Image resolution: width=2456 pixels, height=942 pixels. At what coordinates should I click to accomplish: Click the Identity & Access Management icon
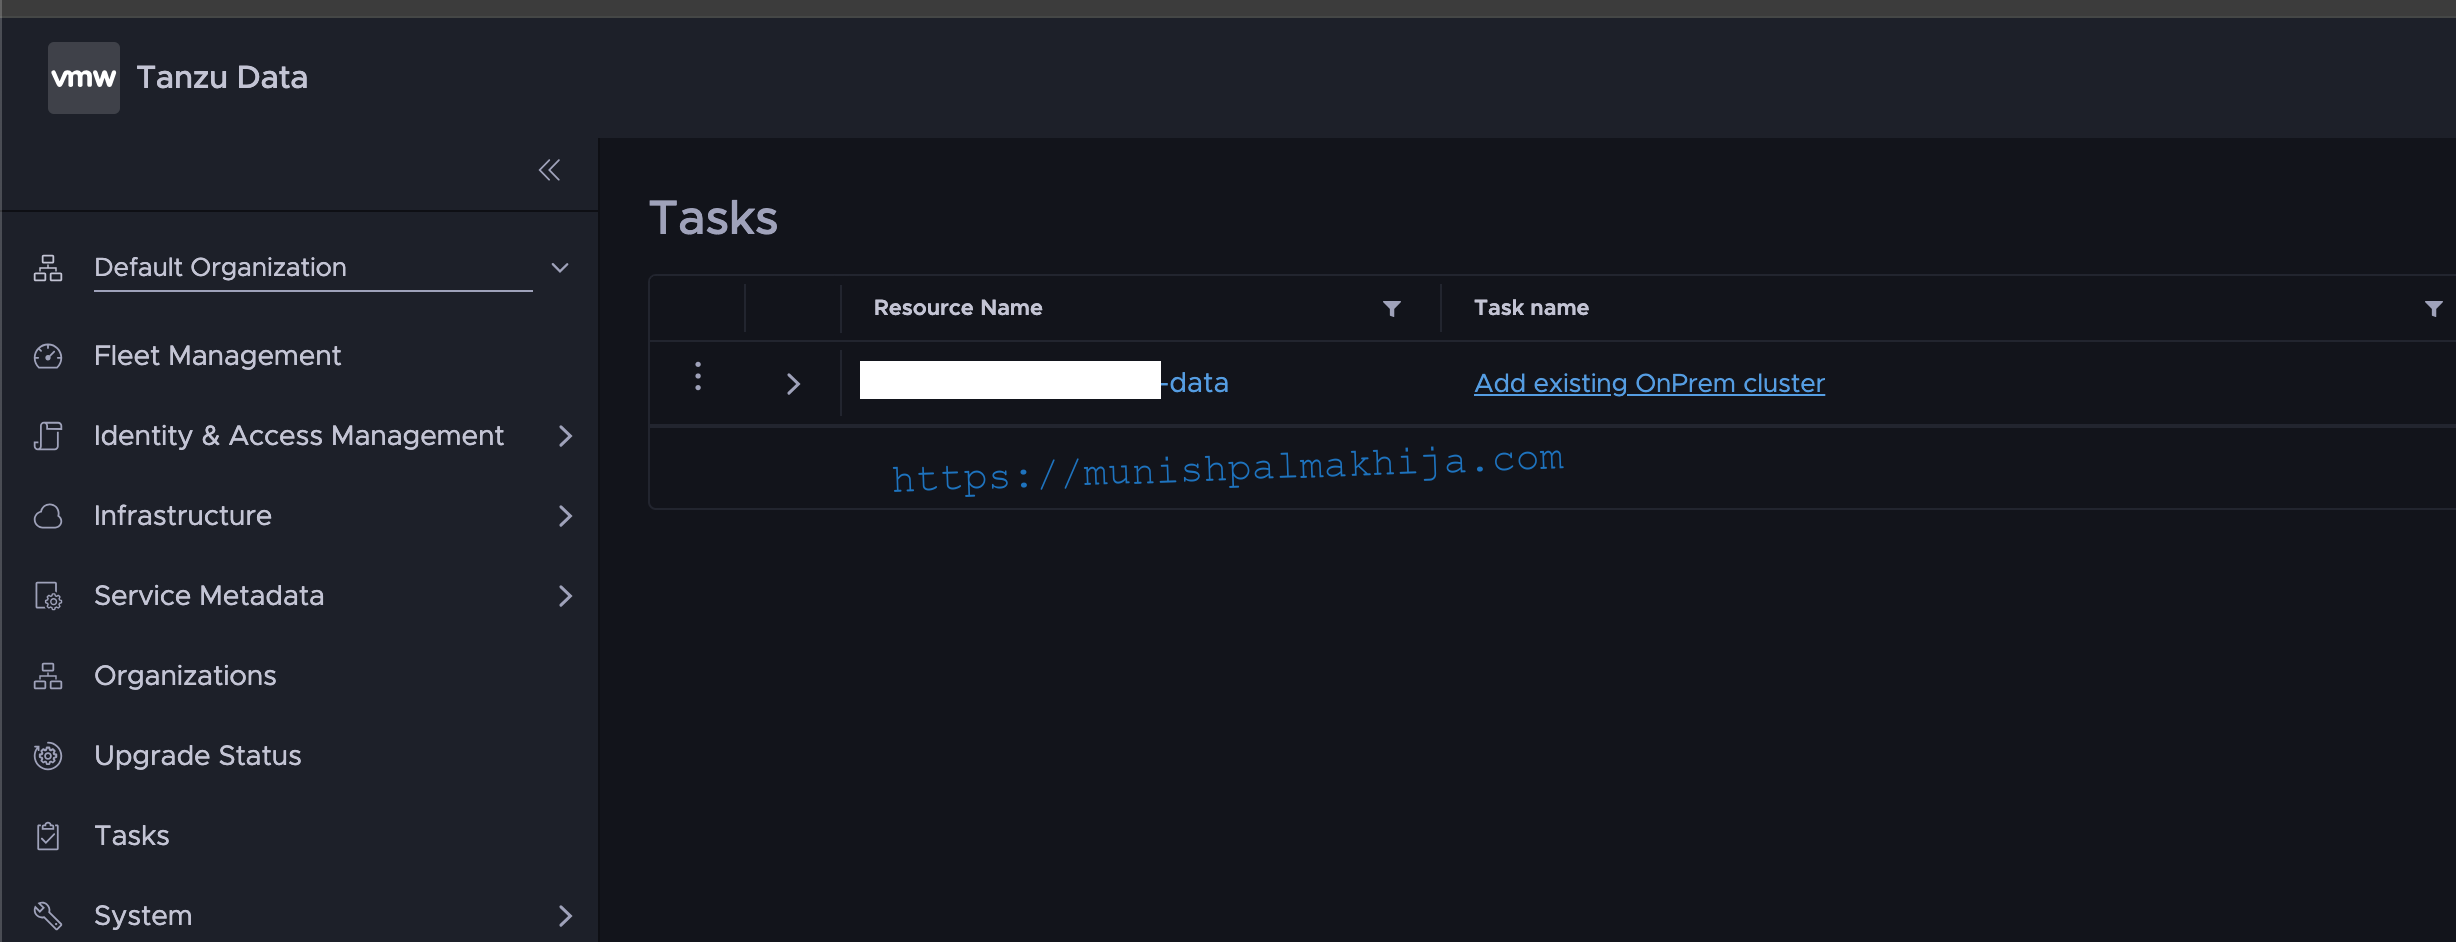(x=48, y=436)
